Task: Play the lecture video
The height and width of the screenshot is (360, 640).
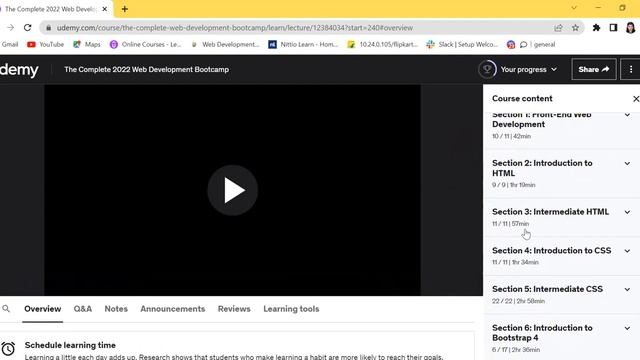Action: (x=232, y=190)
